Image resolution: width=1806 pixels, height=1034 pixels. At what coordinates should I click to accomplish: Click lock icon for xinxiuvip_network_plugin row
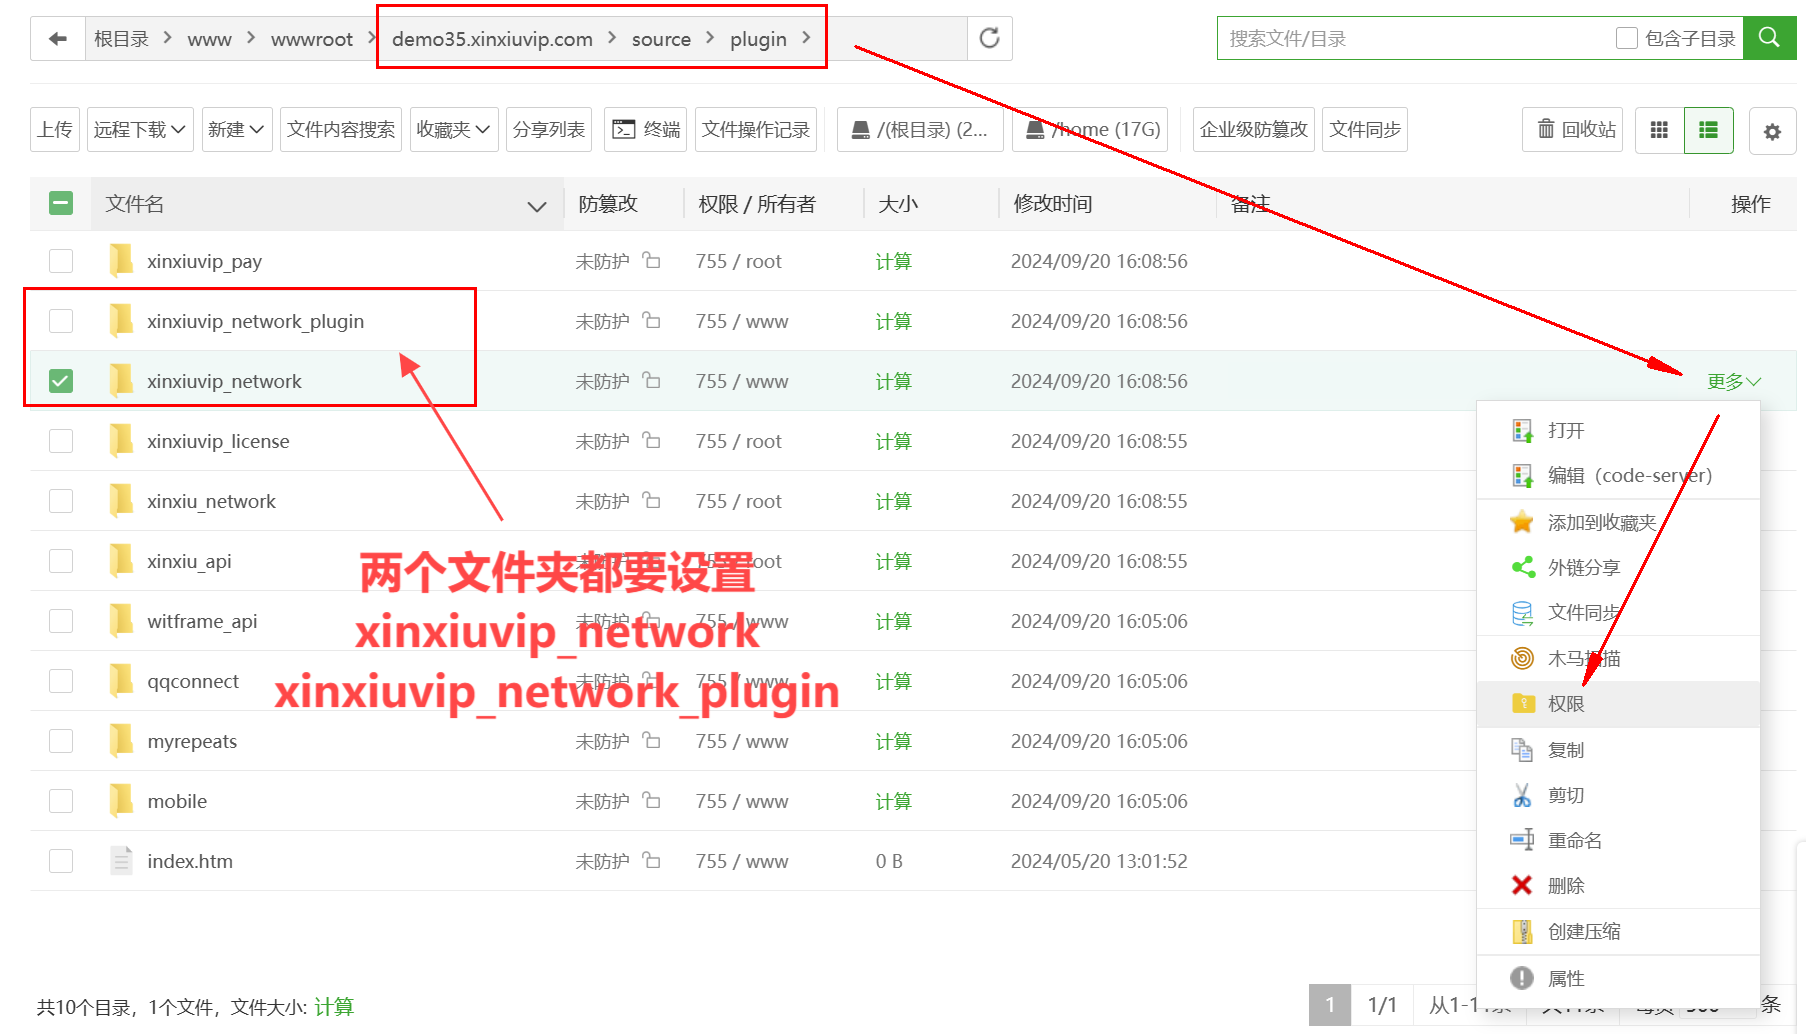coord(651,320)
